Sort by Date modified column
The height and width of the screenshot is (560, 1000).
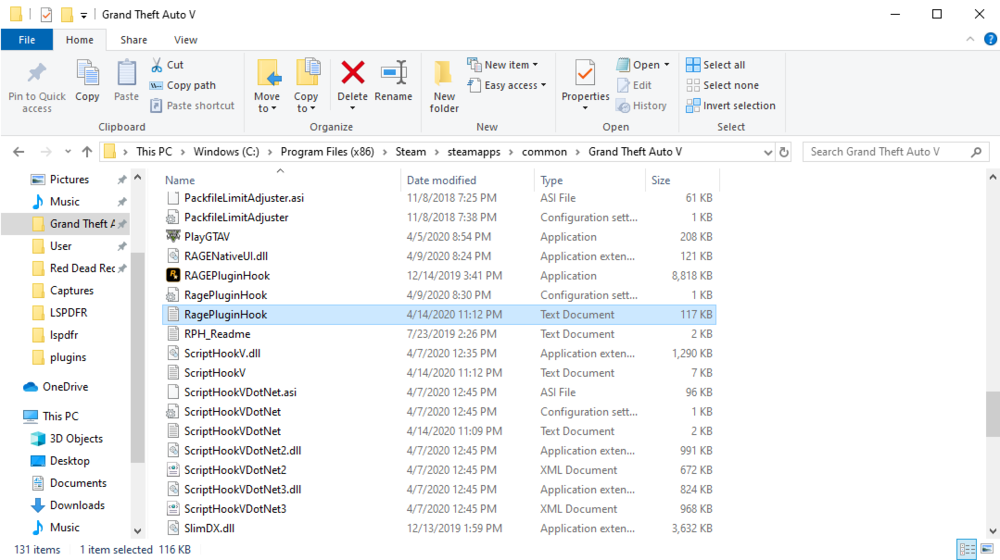click(441, 181)
